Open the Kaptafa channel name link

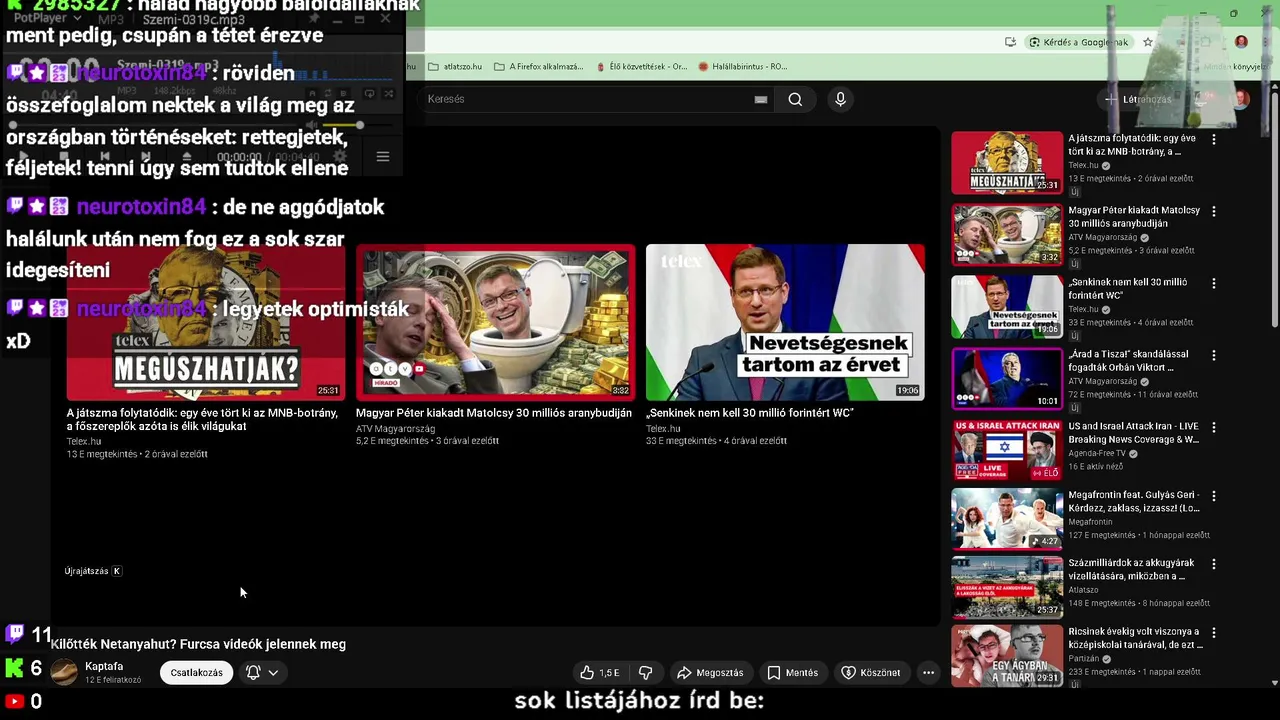[104, 666]
